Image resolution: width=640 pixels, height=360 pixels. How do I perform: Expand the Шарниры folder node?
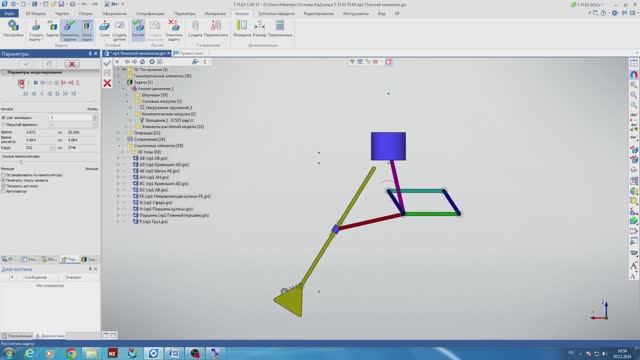(127, 95)
